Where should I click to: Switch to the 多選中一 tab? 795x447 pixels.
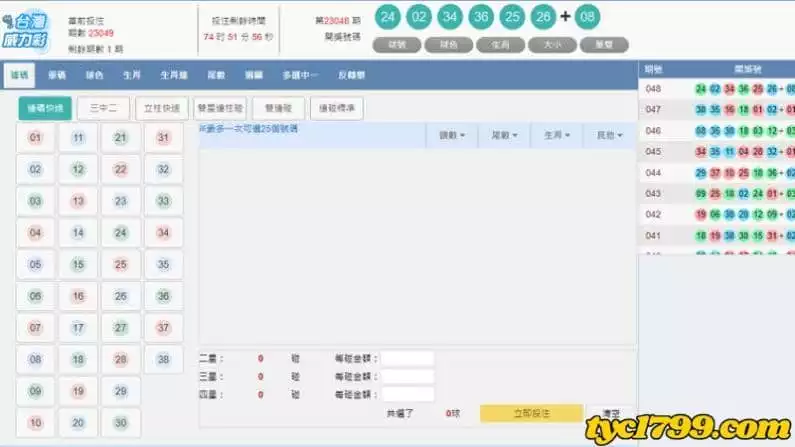300,75
